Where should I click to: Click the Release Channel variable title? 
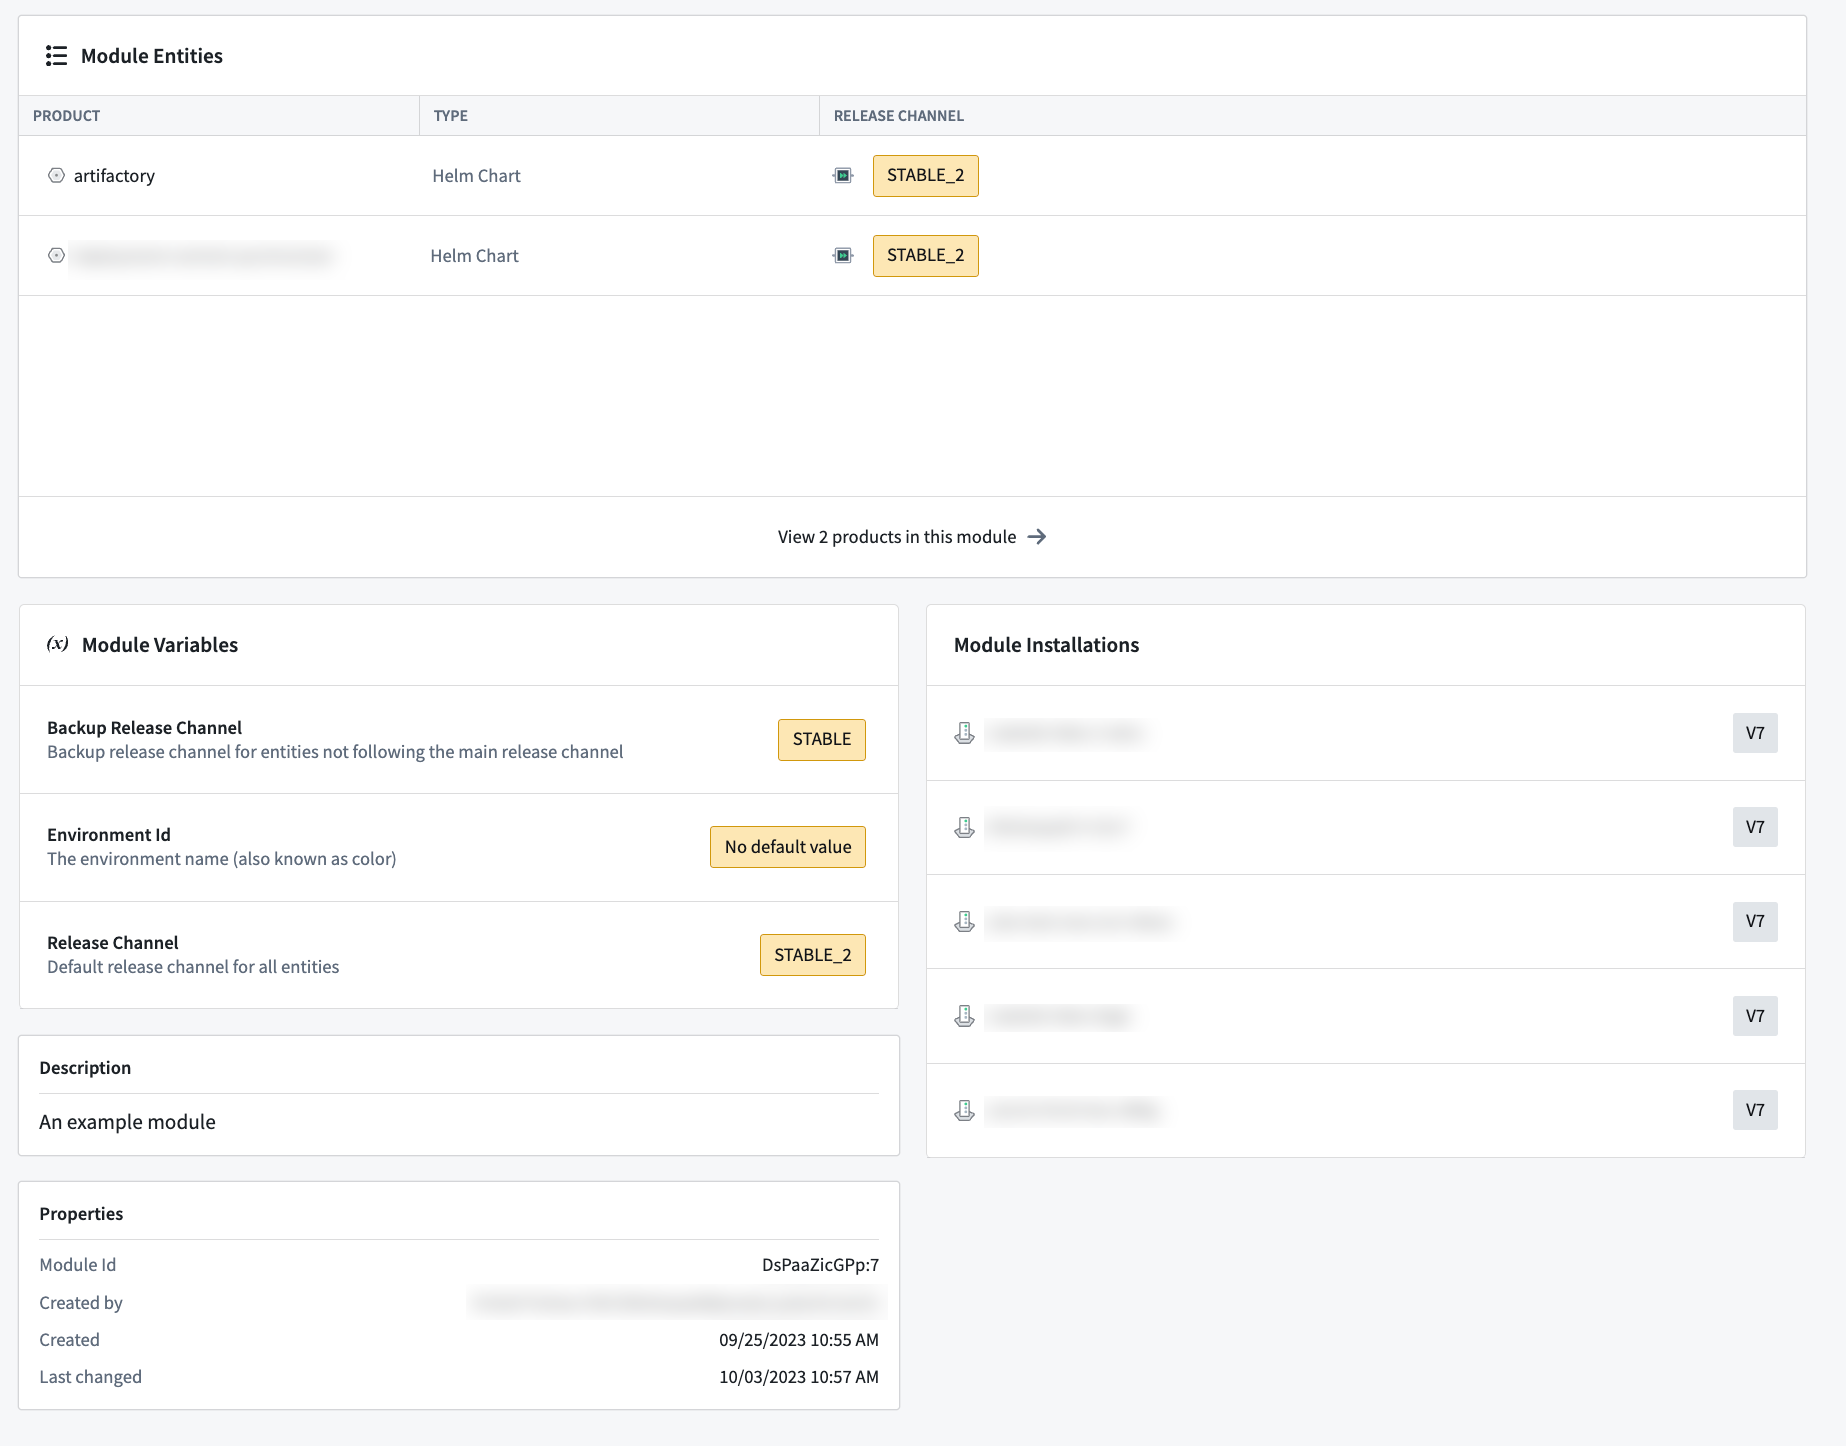pyautogui.click(x=113, y=943)
